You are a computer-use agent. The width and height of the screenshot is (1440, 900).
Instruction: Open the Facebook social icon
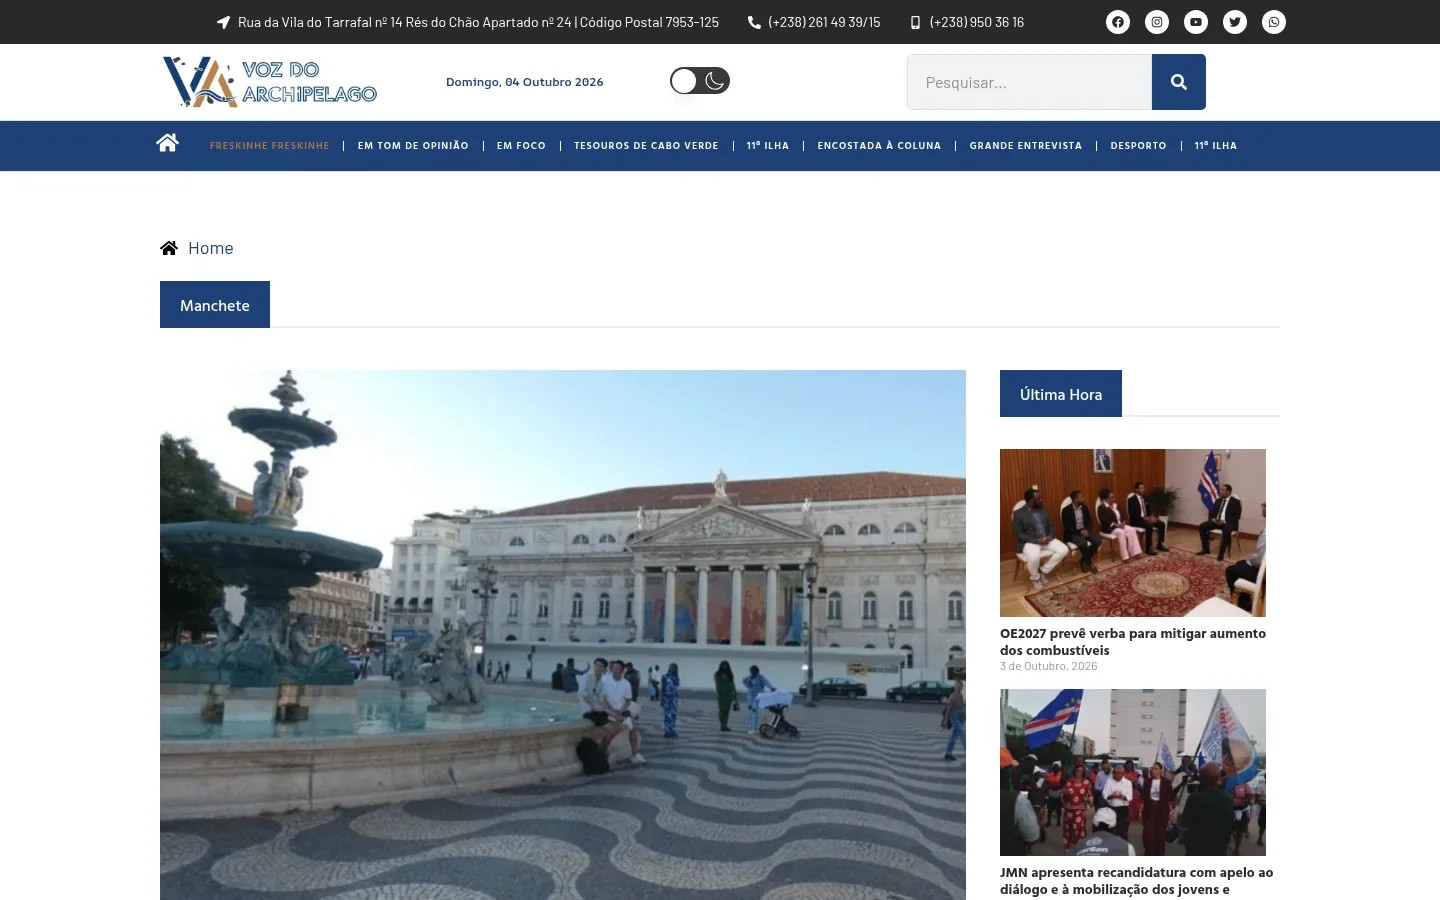(1118, 22)
